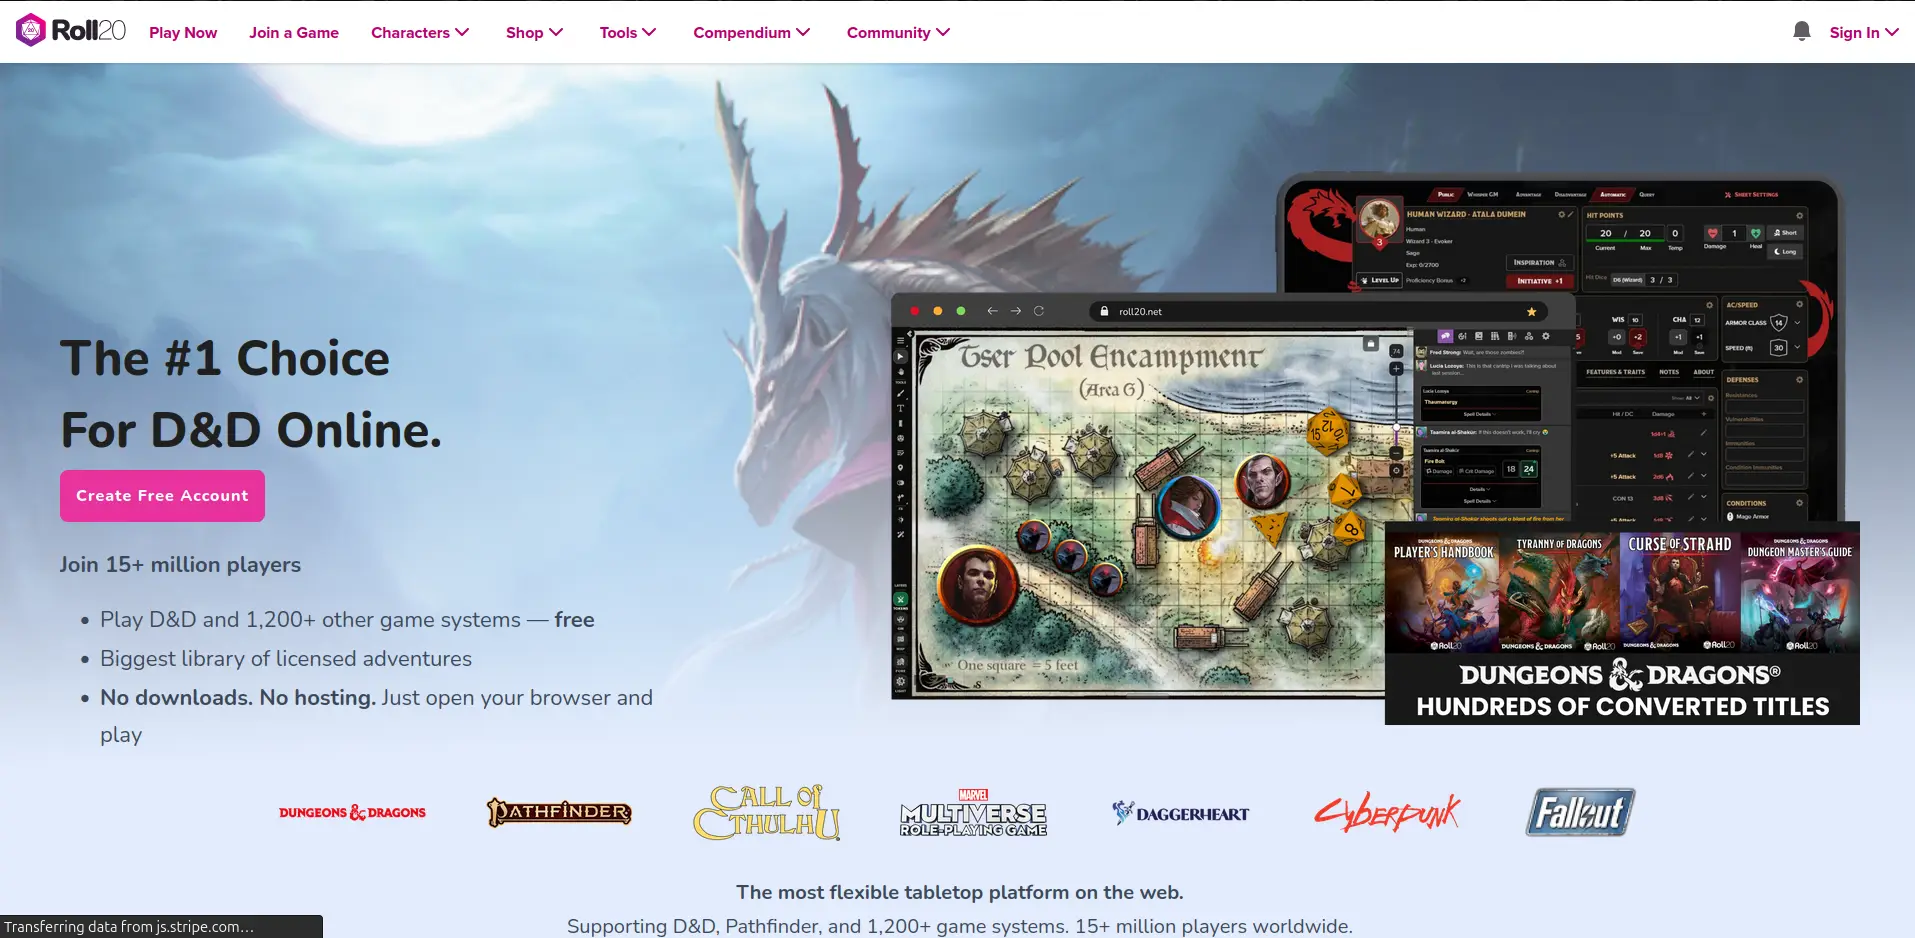The width and height of the screenshot is (1915, 938).
Task: Open the Sign In dropdown
Action: pyautogui.click(x=1864, y=32)
